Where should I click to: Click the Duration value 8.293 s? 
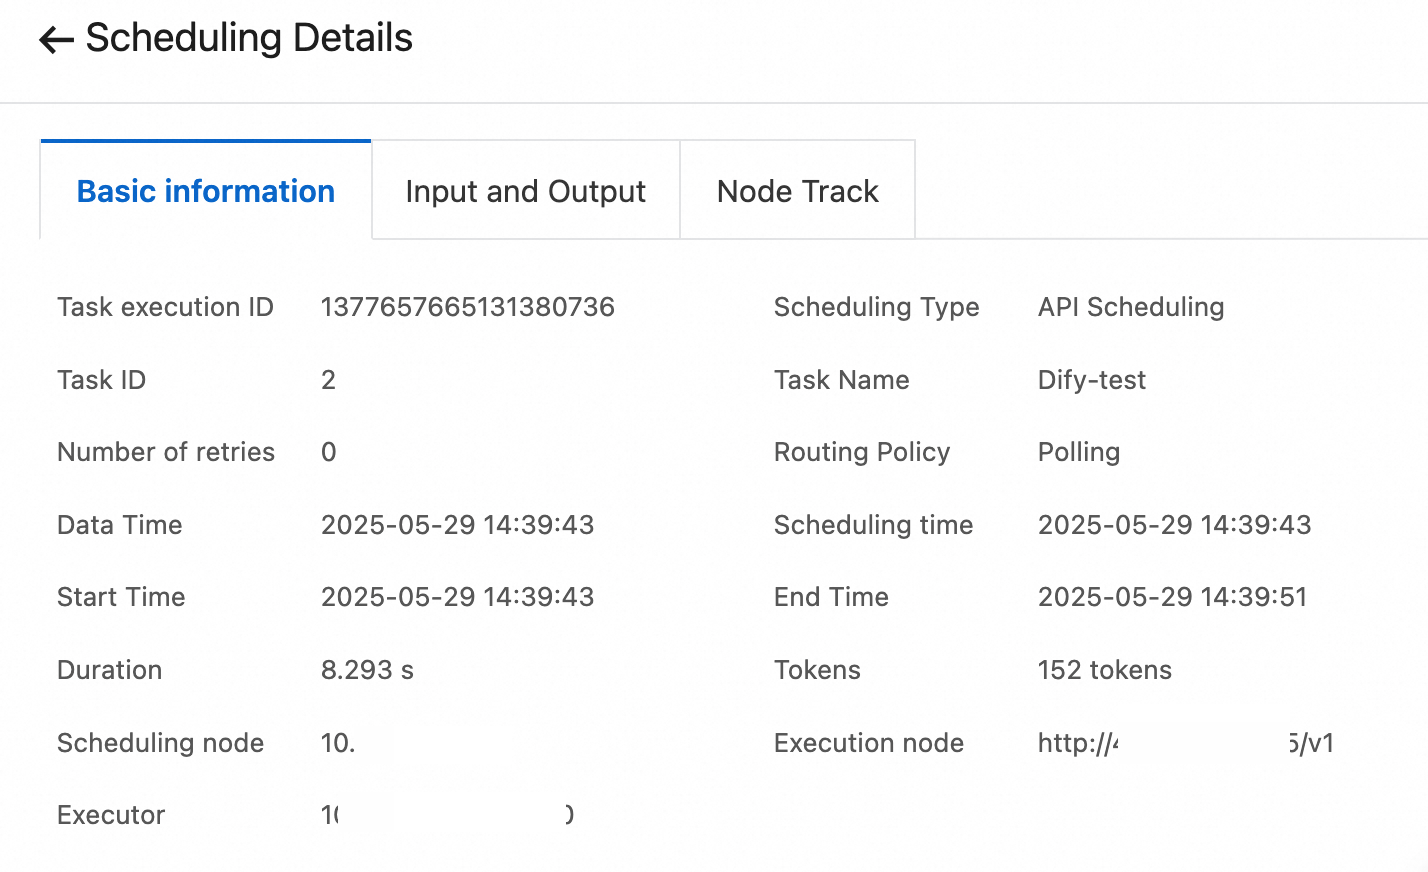(367, 670)
